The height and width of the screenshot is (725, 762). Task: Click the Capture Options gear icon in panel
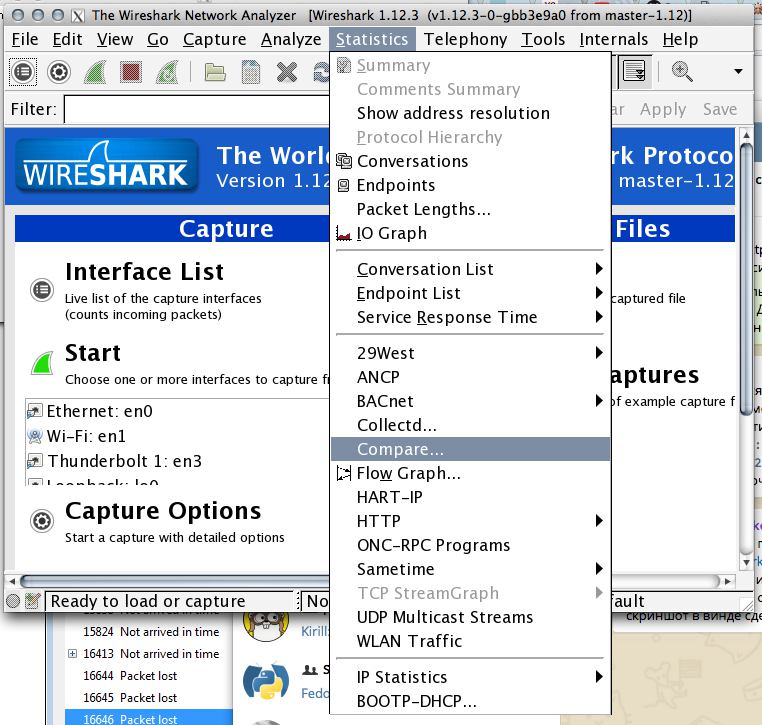click(x=42, y=521)
